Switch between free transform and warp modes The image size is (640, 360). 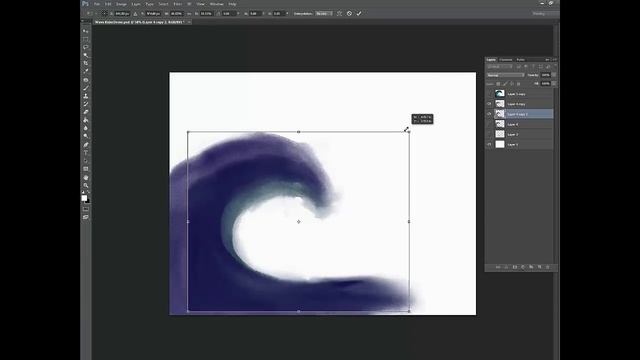tap(339, 13)
